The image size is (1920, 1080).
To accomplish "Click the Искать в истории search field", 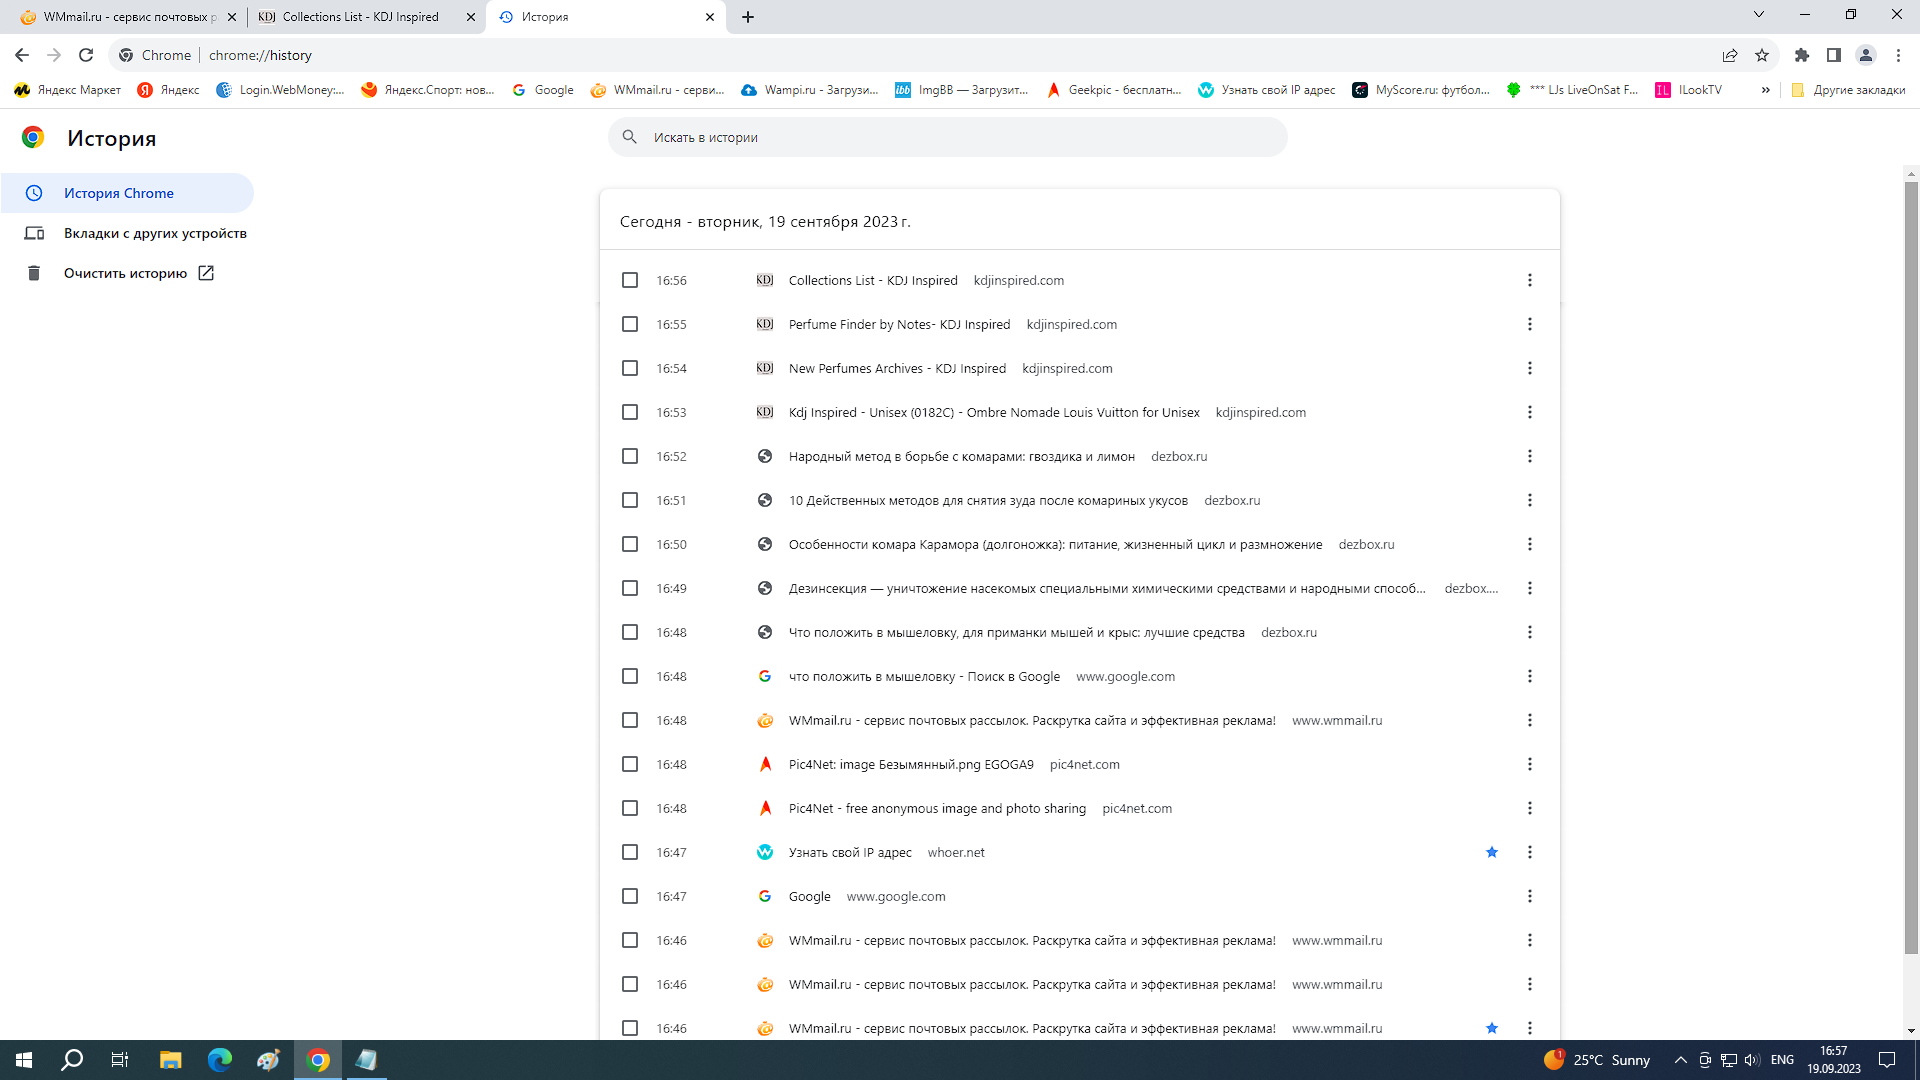I will (x=947, y=137).
